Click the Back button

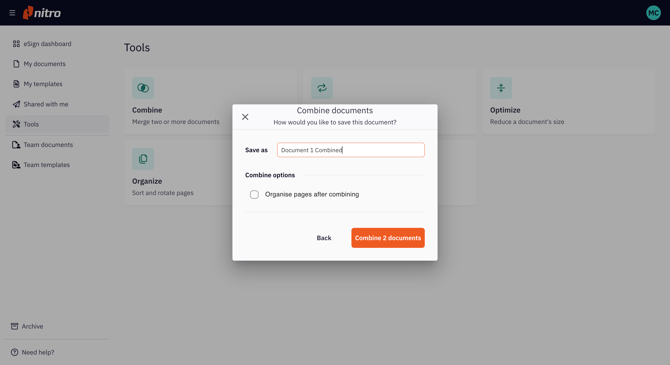(x=324, y=238)
